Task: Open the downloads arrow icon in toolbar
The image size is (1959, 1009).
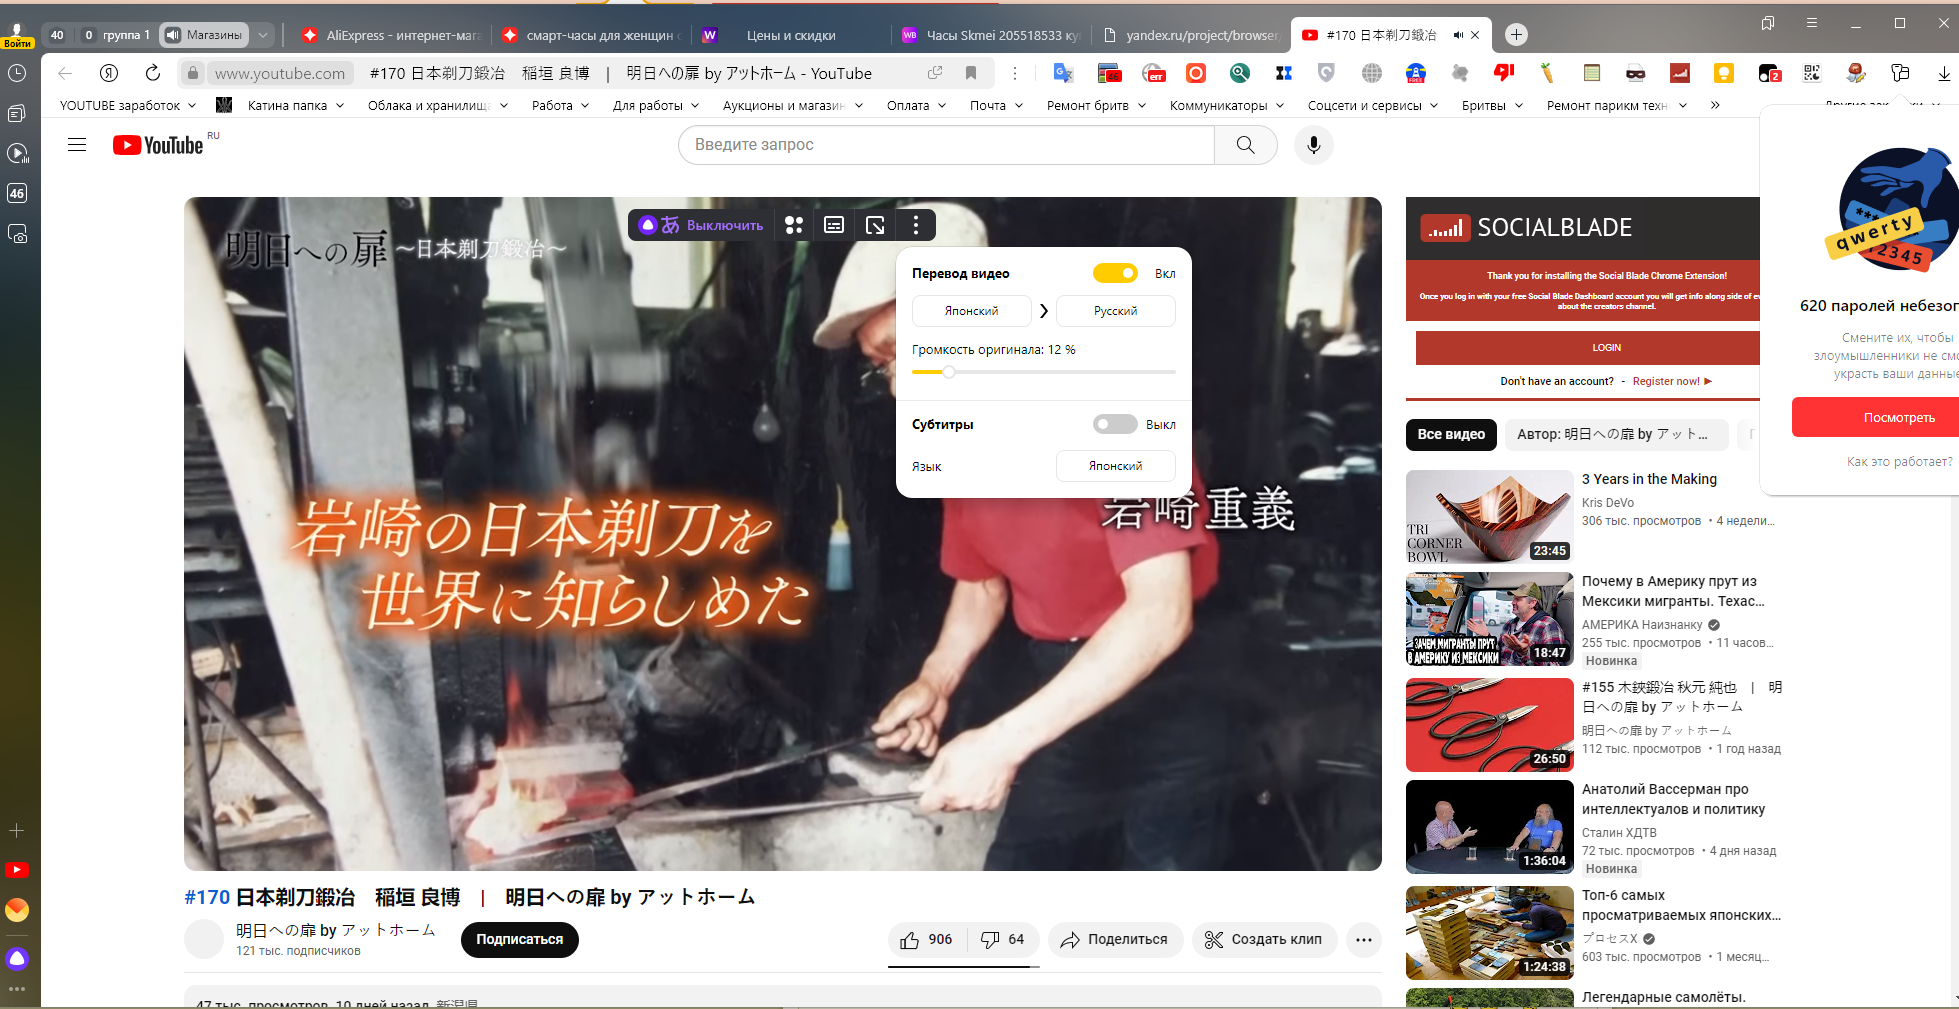Action: point(1943,73)
